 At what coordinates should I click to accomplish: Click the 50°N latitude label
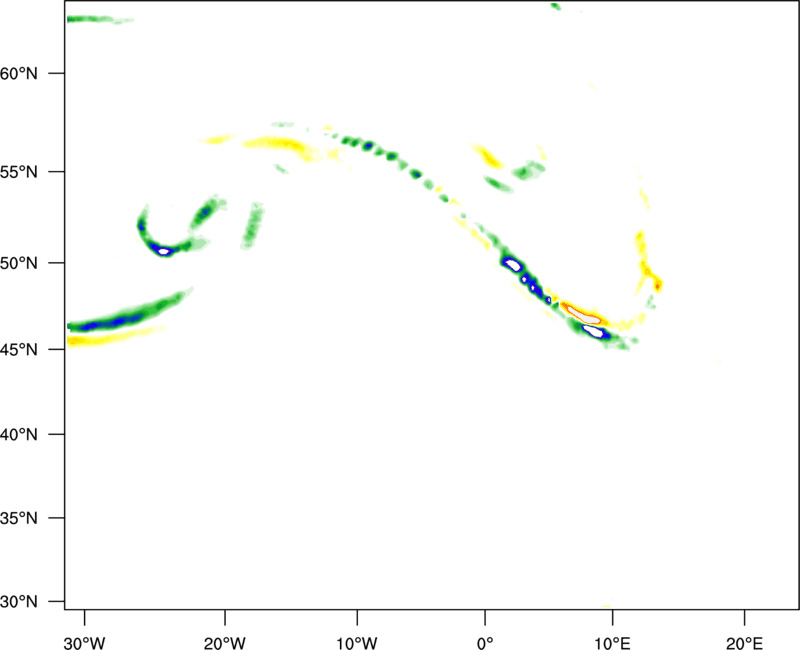point(19,263)
